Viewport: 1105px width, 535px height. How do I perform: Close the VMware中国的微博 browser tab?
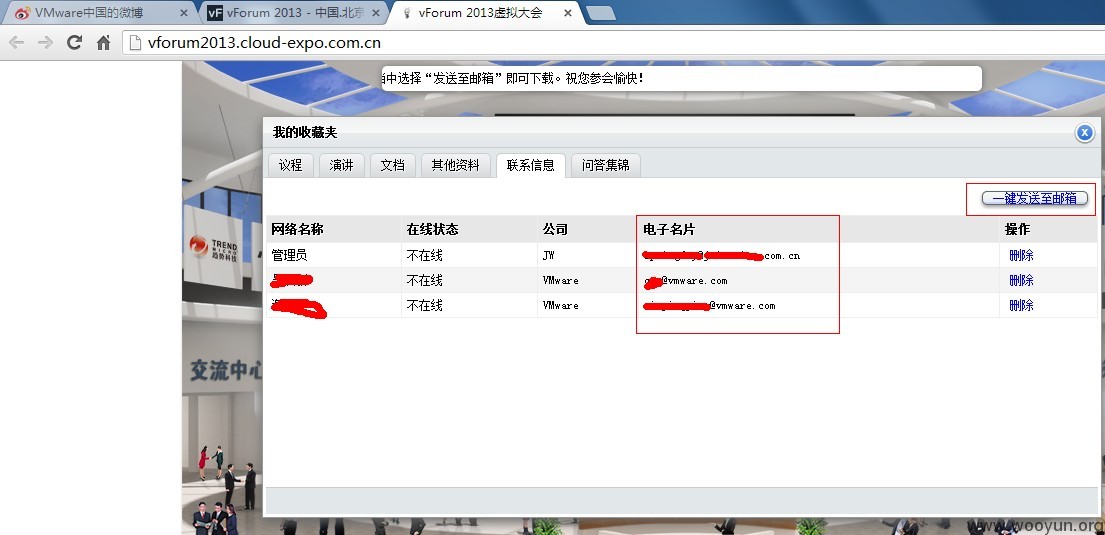pos(184,13)
